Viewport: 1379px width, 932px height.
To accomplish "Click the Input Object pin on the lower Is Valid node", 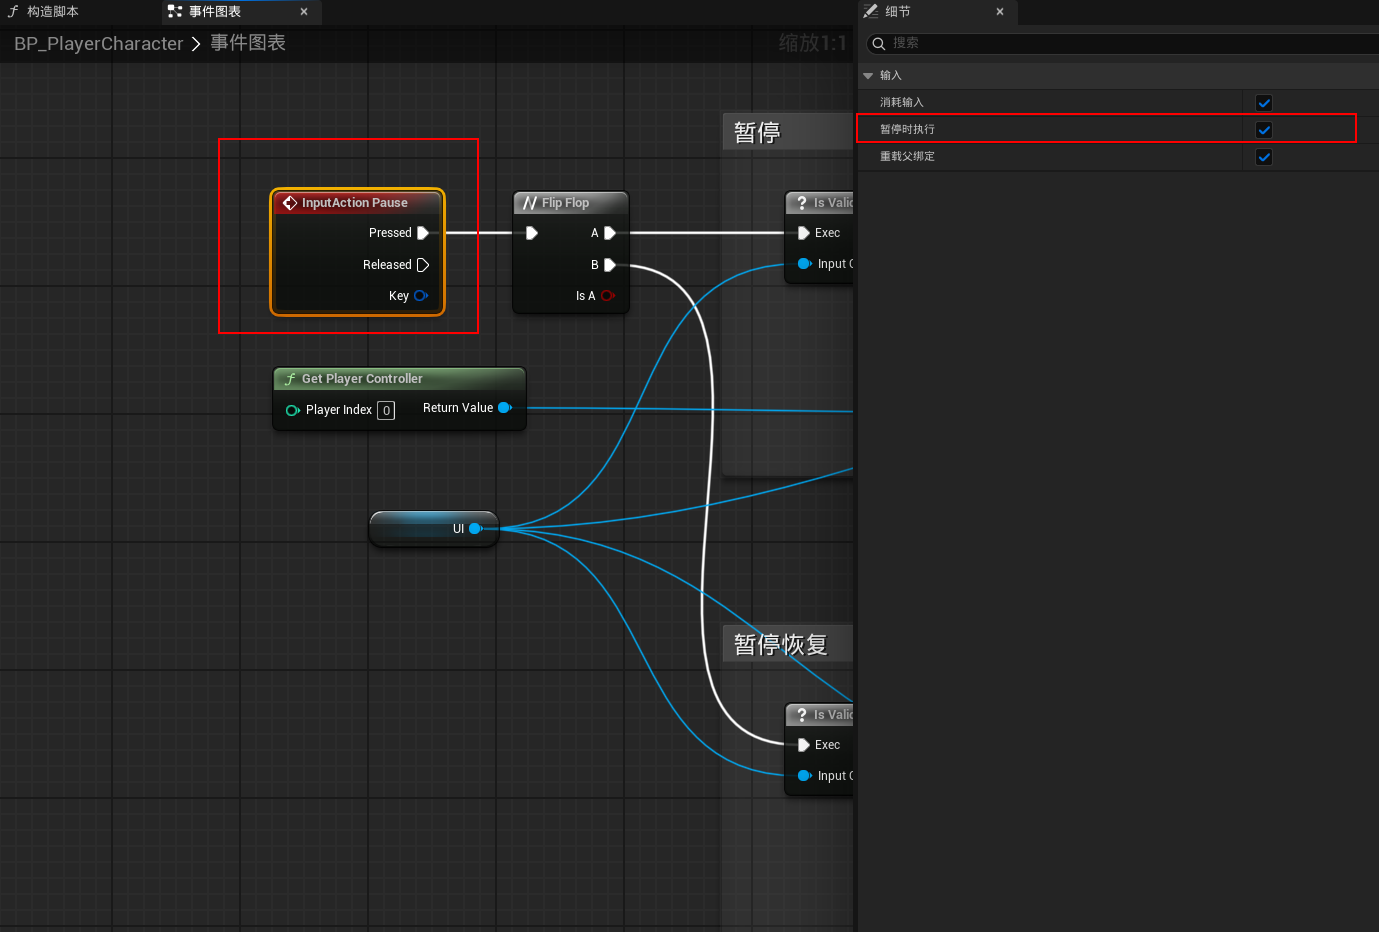I will point(805,776).
